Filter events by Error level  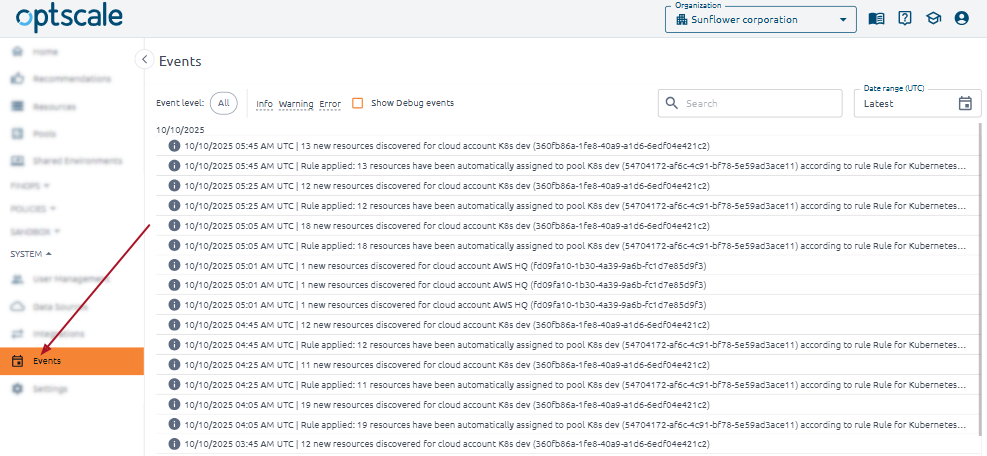pyautogui.click(x=330, y=104)
